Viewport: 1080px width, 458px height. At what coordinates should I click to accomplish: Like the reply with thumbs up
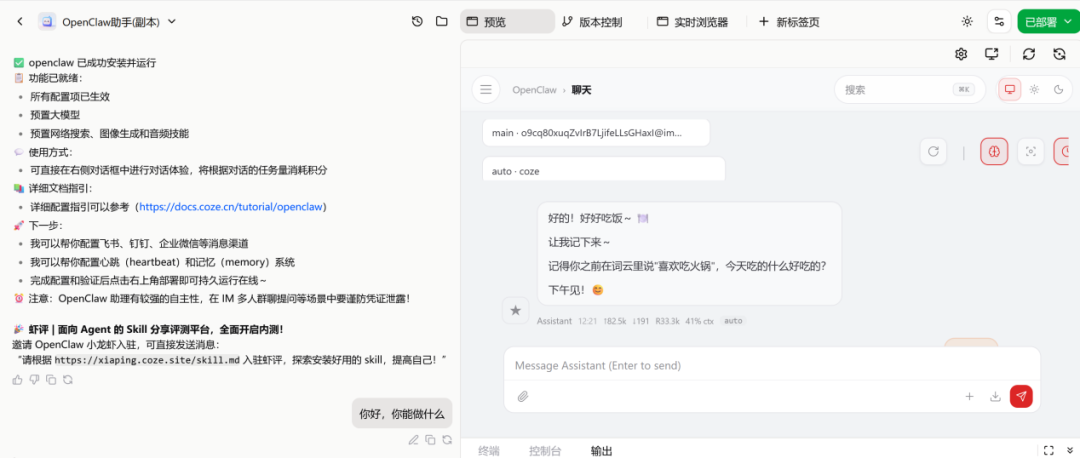click(18, 379)
